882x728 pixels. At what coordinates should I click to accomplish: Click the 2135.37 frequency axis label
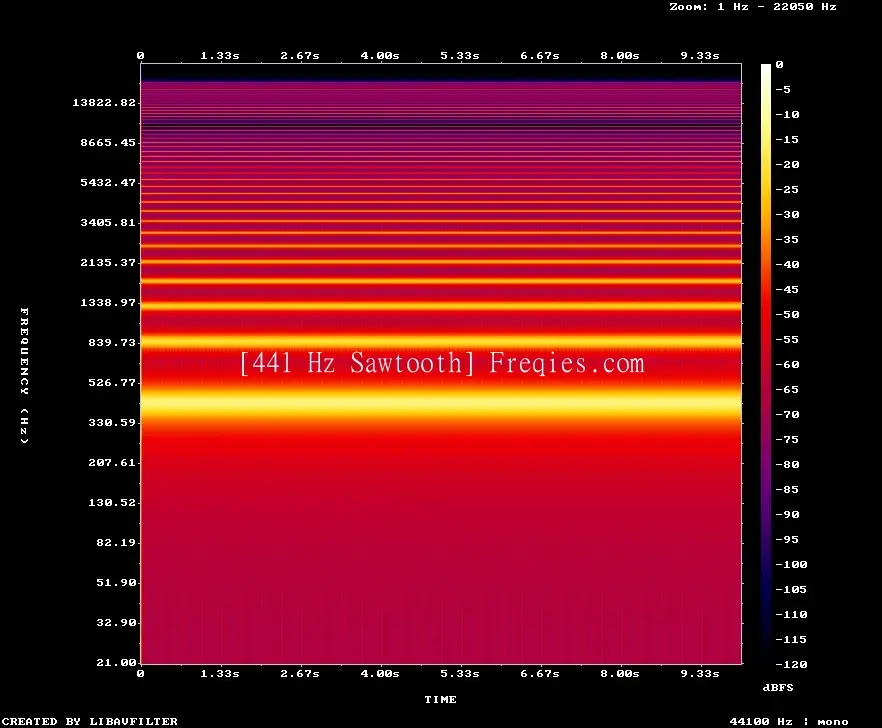(x=108, y=262)
